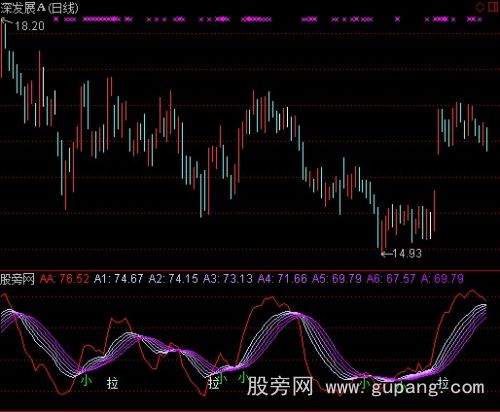The image size is (500, 412).
Task: Click the red rectangular panel icon beside the diamond
Action: click(493, 7)
